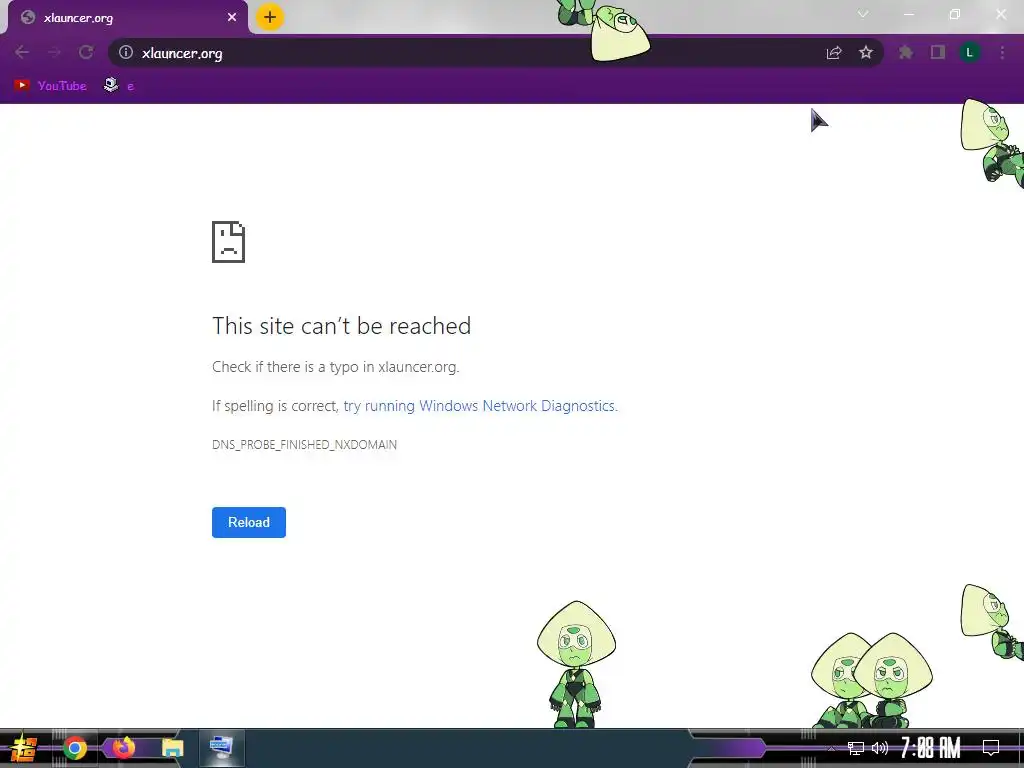Open the computer monitor taskbar app

pyautogui.click(x=221, y=748)
